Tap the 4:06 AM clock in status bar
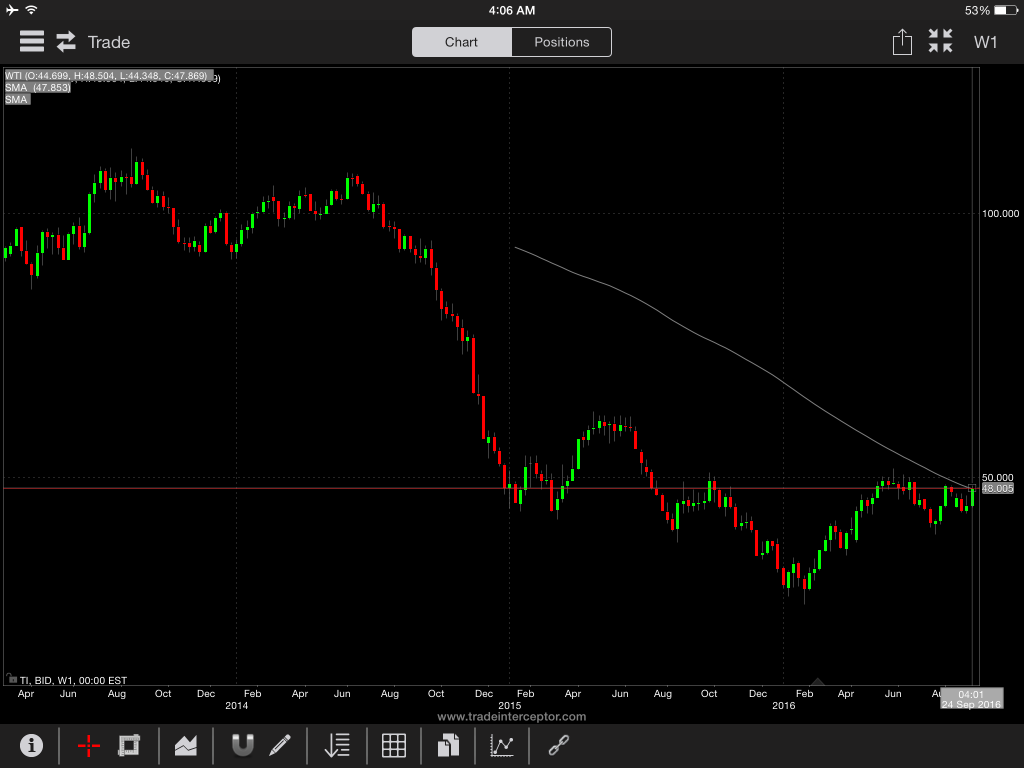 (x=511, y=10)
